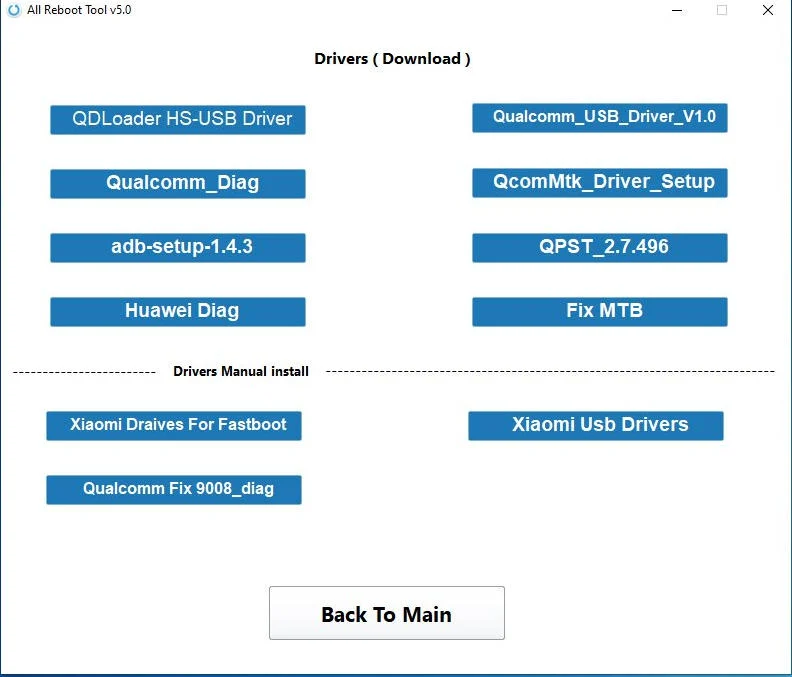The height and width of the screenshot is (677, 792).
Task: Close the All Reboot Tool window
Action: pyautogui.click(x=768, y=10)
